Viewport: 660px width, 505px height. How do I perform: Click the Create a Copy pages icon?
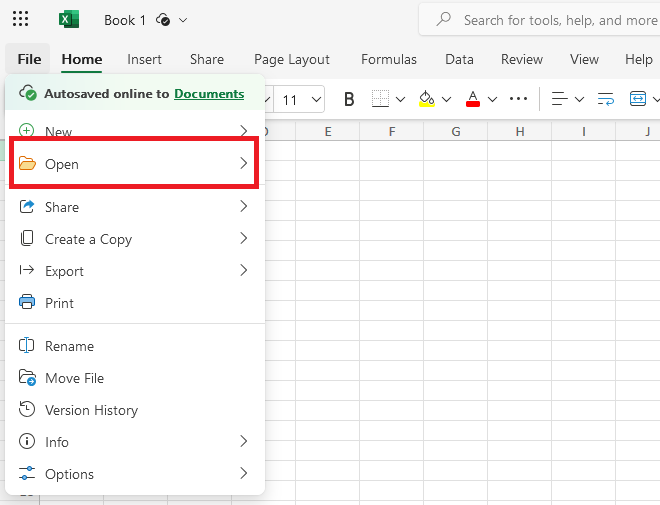pyautogui.click(x=27, y=238)
